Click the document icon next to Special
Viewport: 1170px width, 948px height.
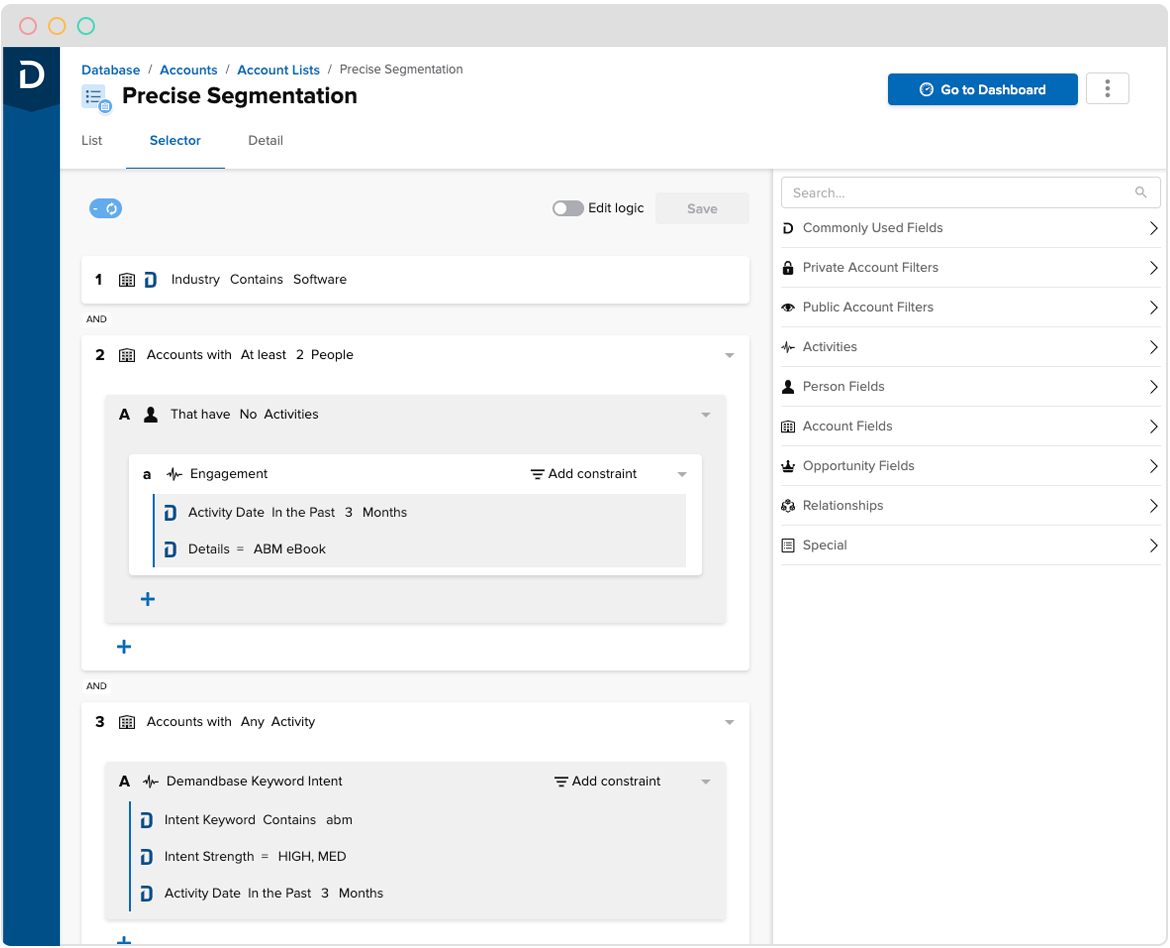[x=788, y=544]
